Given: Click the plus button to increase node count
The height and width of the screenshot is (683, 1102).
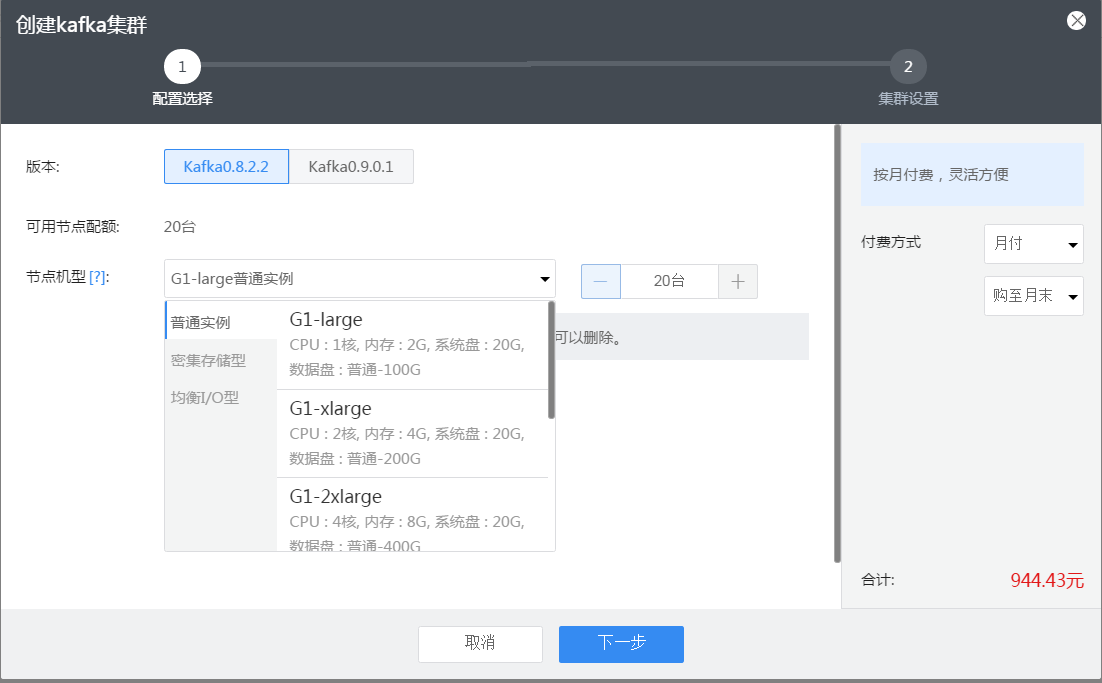Looking at the screenshot, I should click(x=738, y=281).
